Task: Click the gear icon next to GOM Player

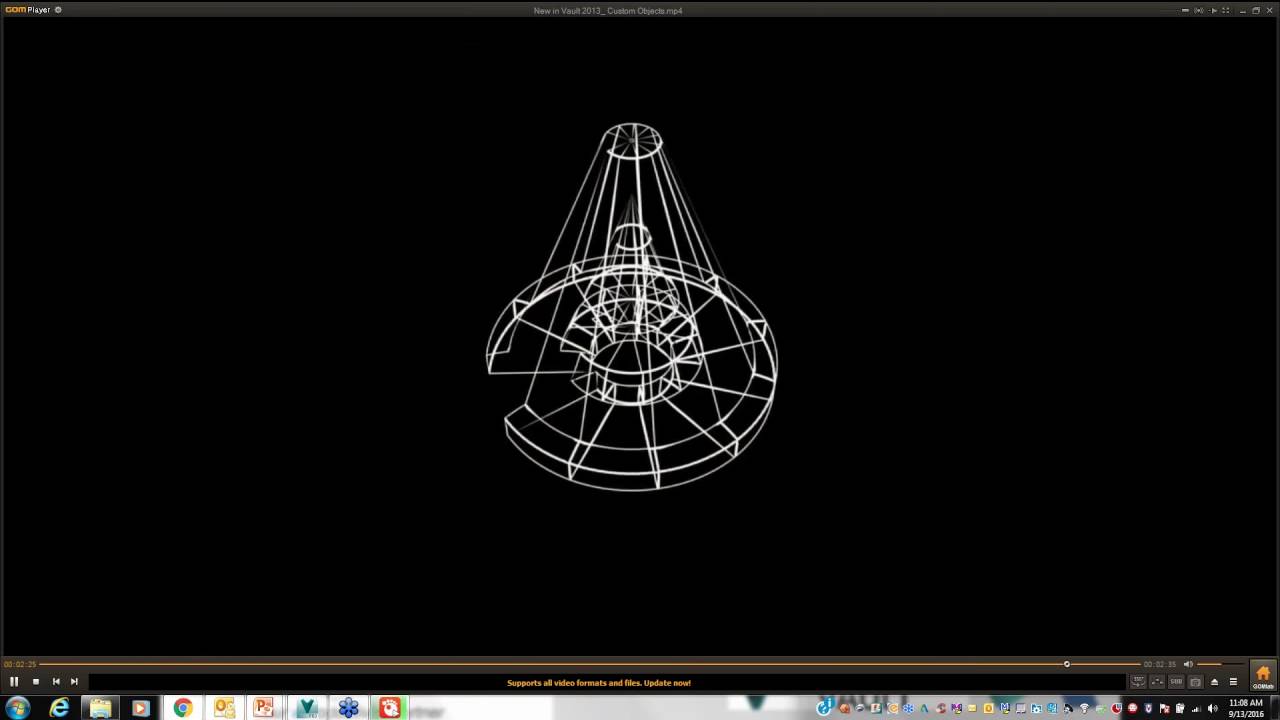Action: tap(58, 10)
